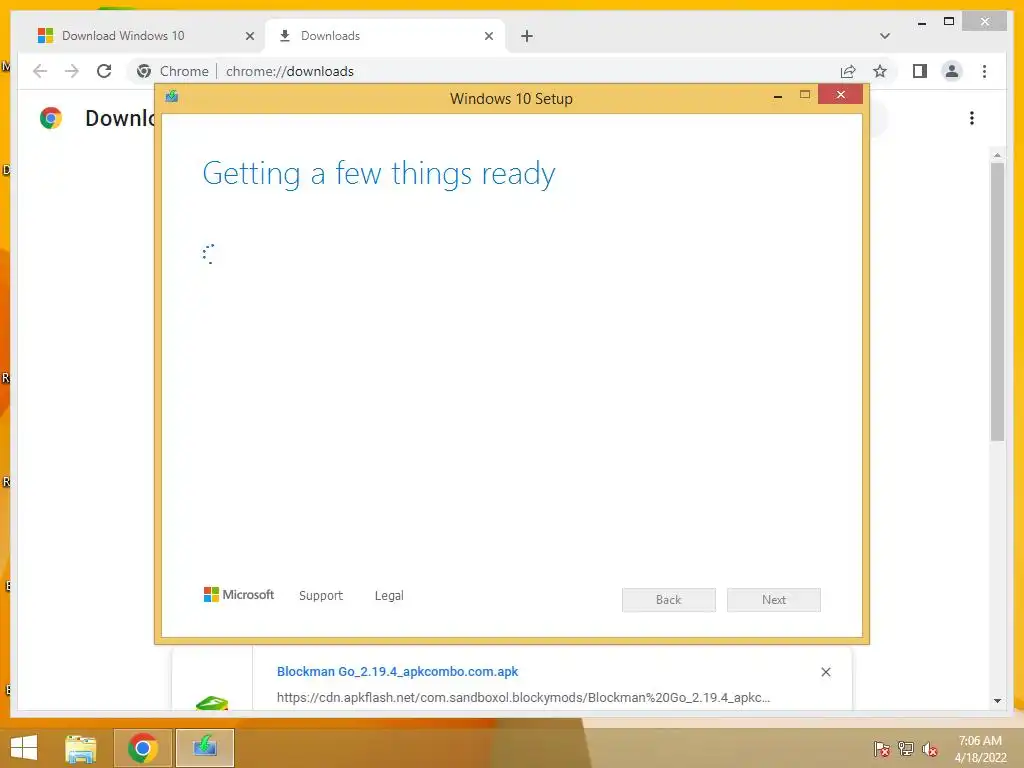
Task: Minimize the Windows 10 Setup window
Action: [778, 96]
